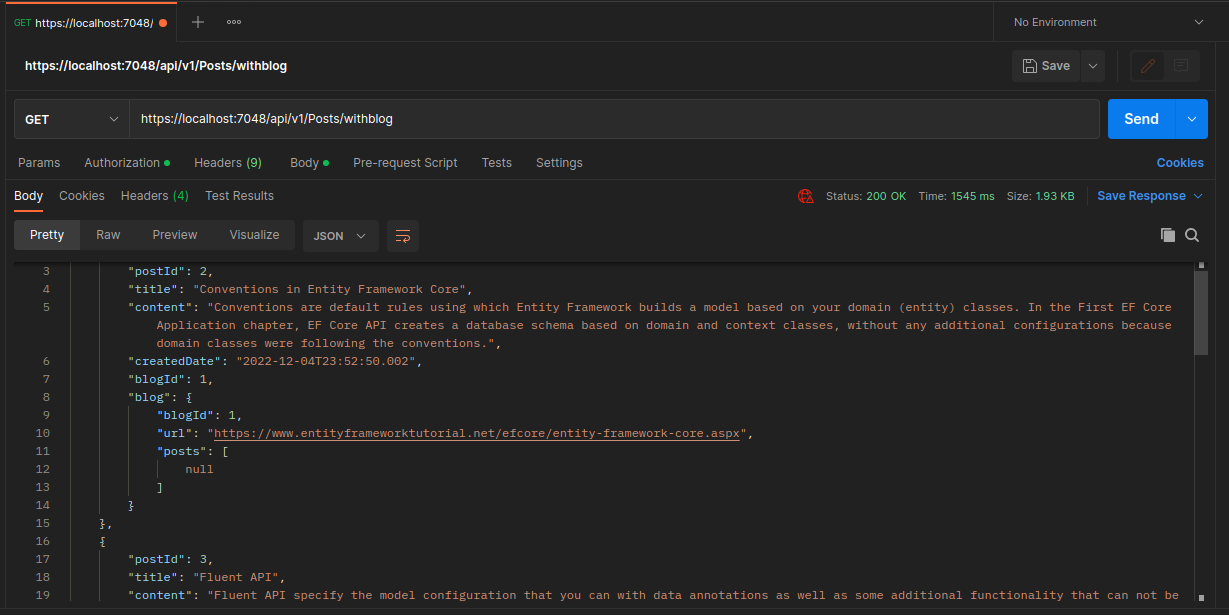This screenshot has width=1229, height=615.
Task: Open the response Headers (4) tab
Action: (155, 196)
